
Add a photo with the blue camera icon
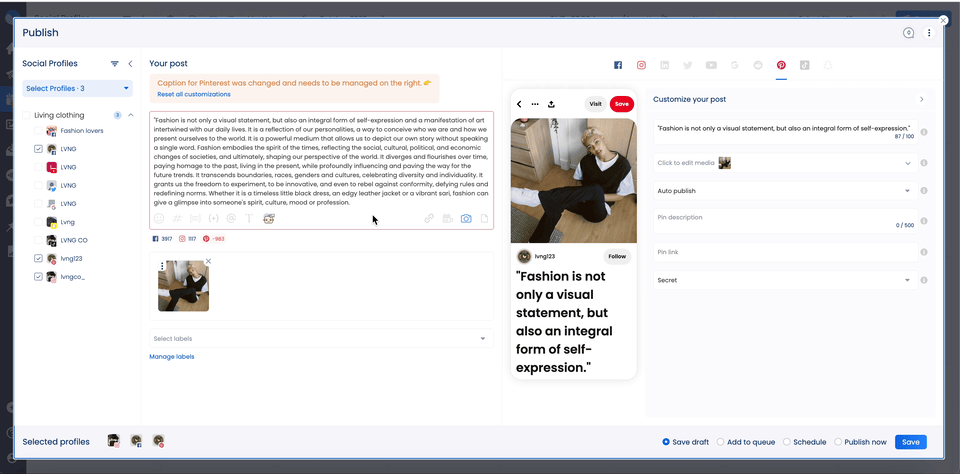tap(467, 218)
